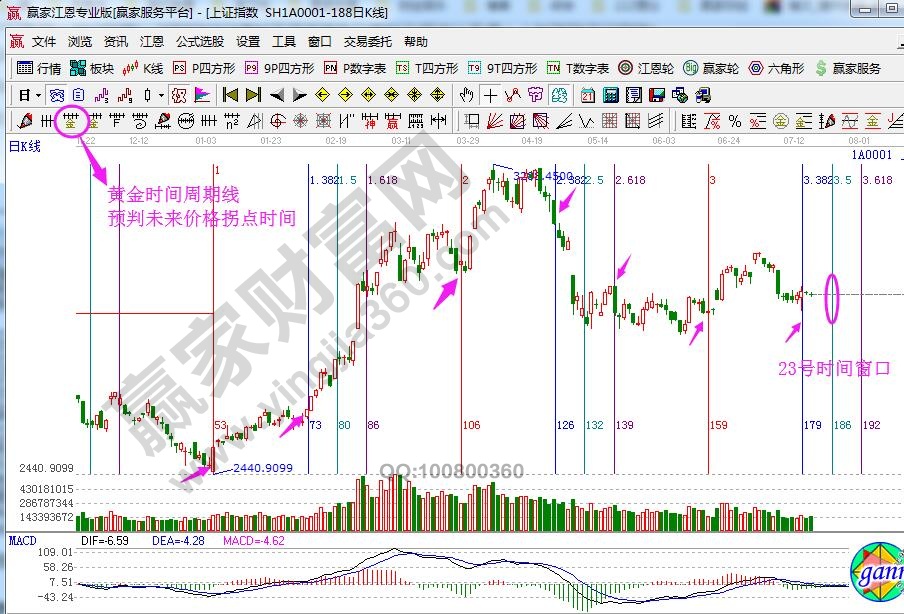Jump to first bar with skip-back icon
Screen dimensions: 904x614
click(229, 95)
